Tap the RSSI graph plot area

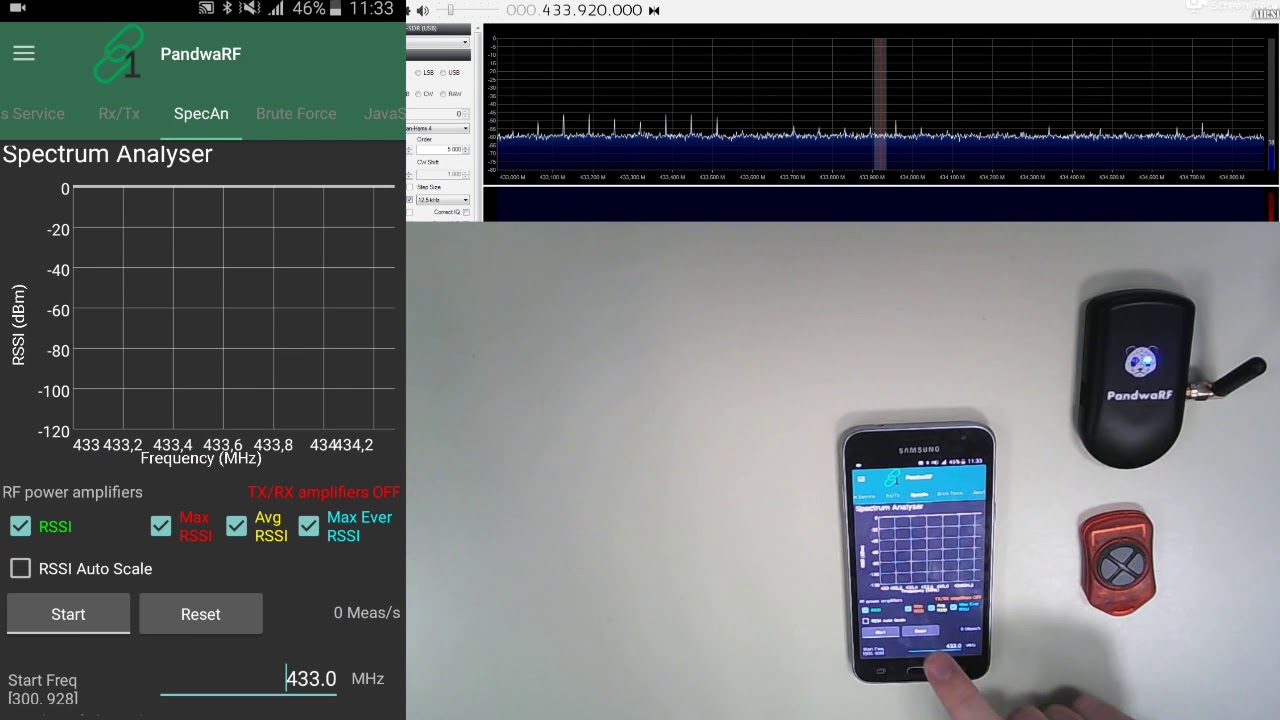point(235,309)
